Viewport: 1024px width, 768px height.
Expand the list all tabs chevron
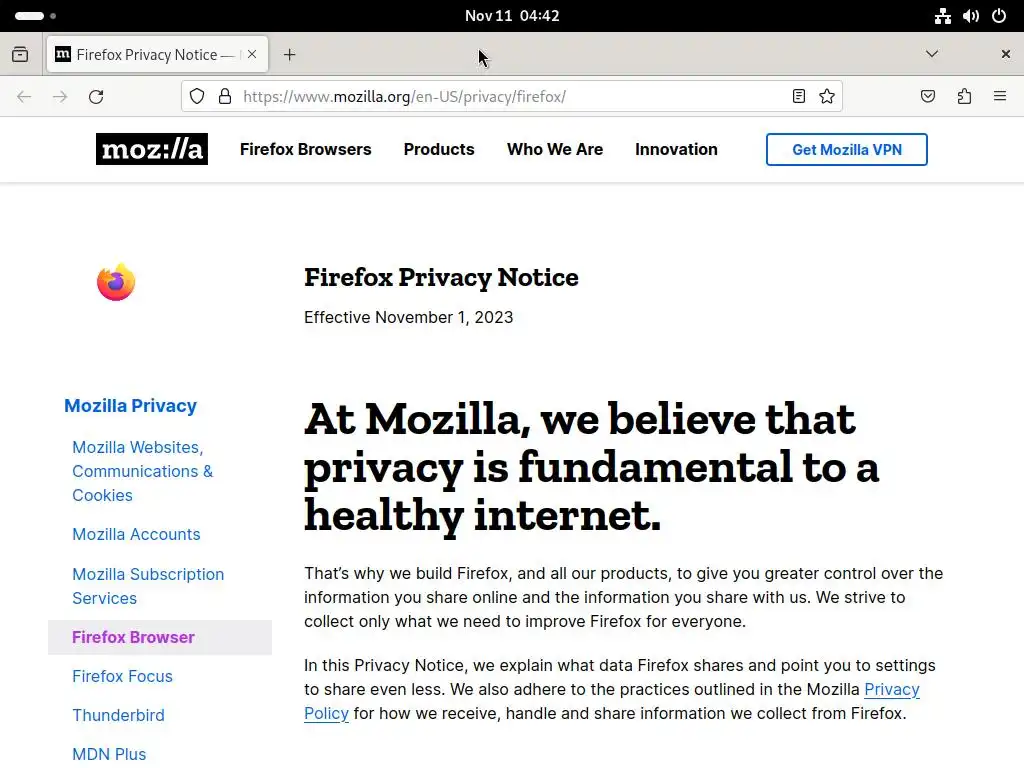coord(932,54)
